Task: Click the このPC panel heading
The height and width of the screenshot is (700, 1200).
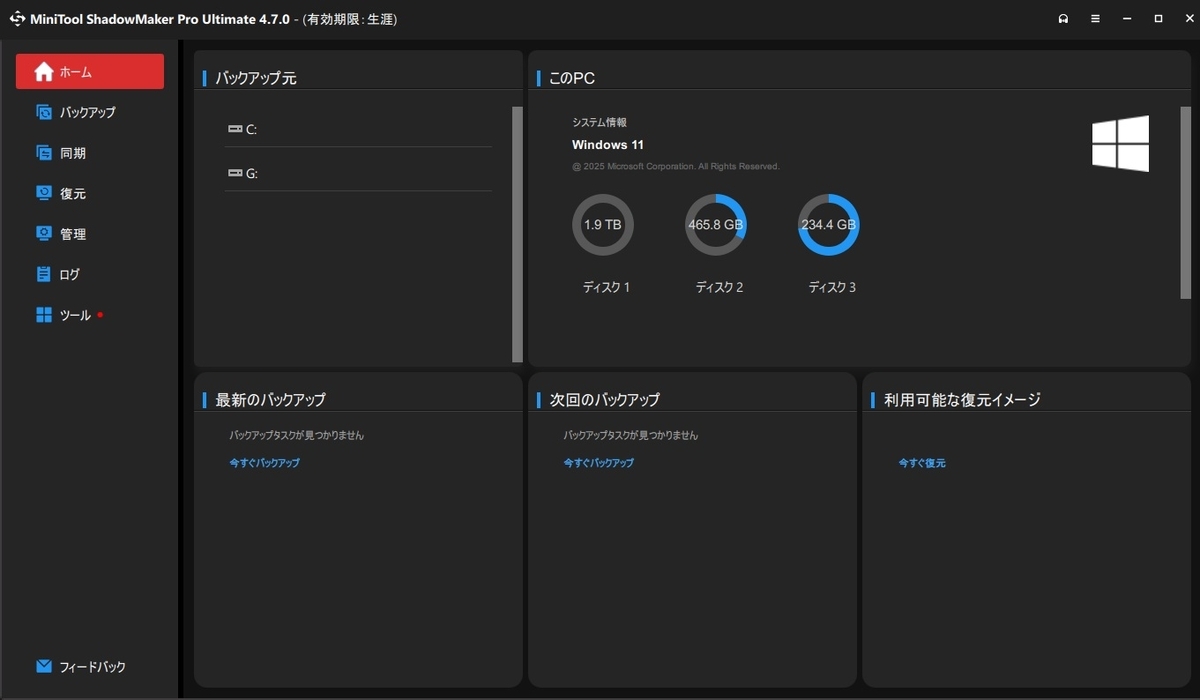Action: point(573,78)
